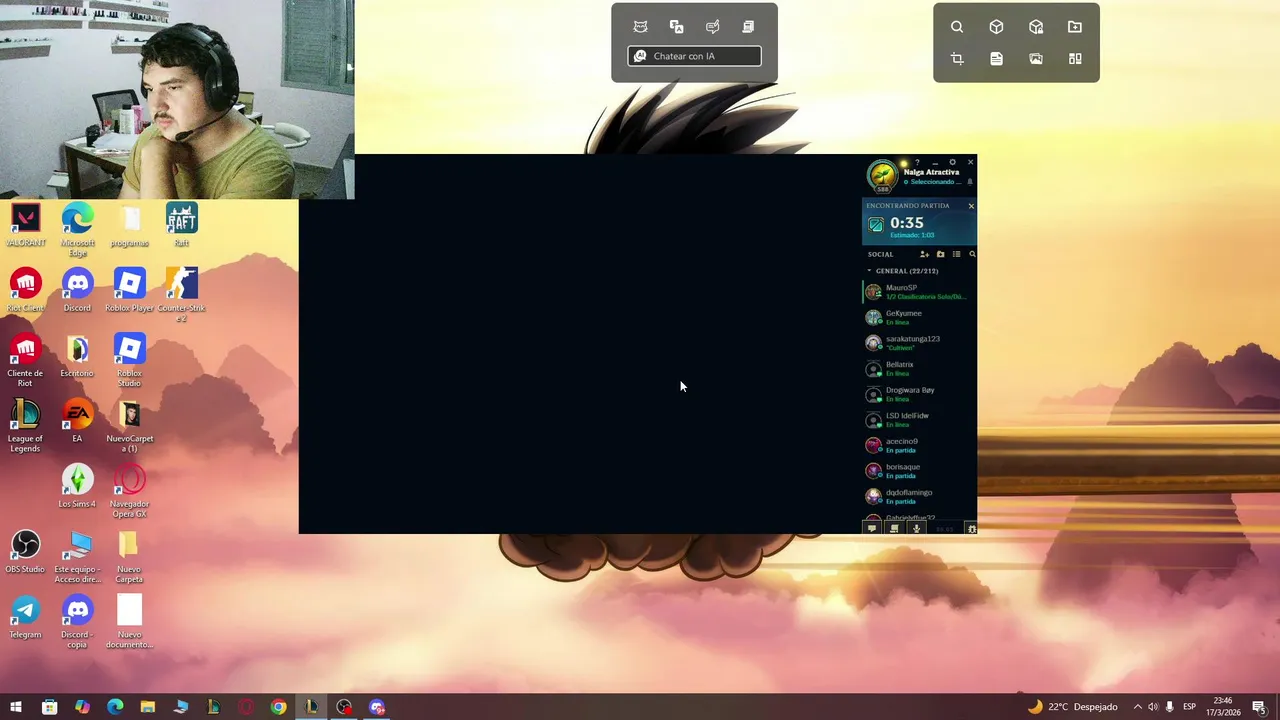Open the OBS Studio desktop shortcut

point(25,551)
